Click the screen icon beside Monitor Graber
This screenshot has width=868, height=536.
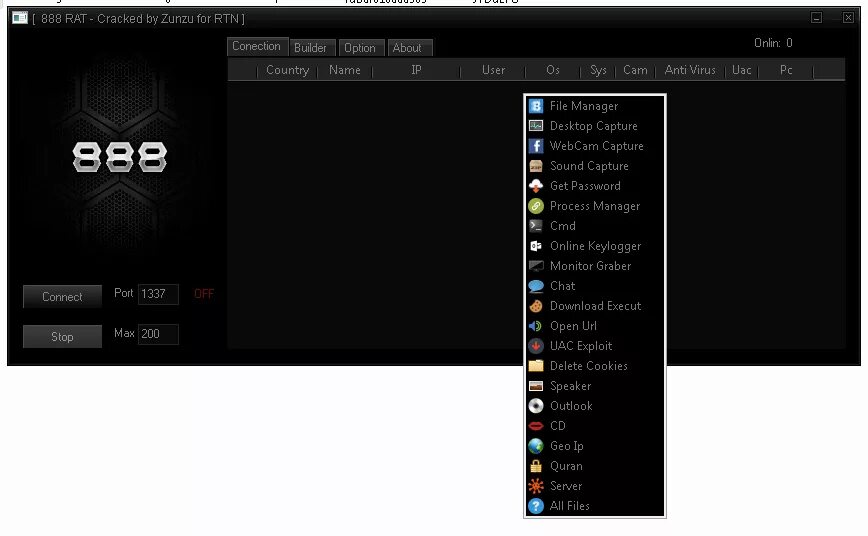pyautogui.click(x=536, y=266)
